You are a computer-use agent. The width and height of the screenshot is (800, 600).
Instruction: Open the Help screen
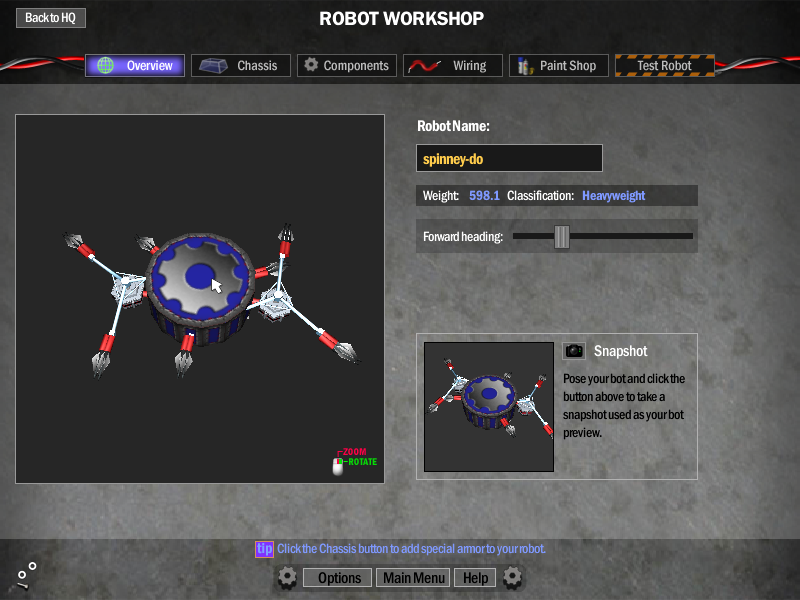[x=475, y=578]
